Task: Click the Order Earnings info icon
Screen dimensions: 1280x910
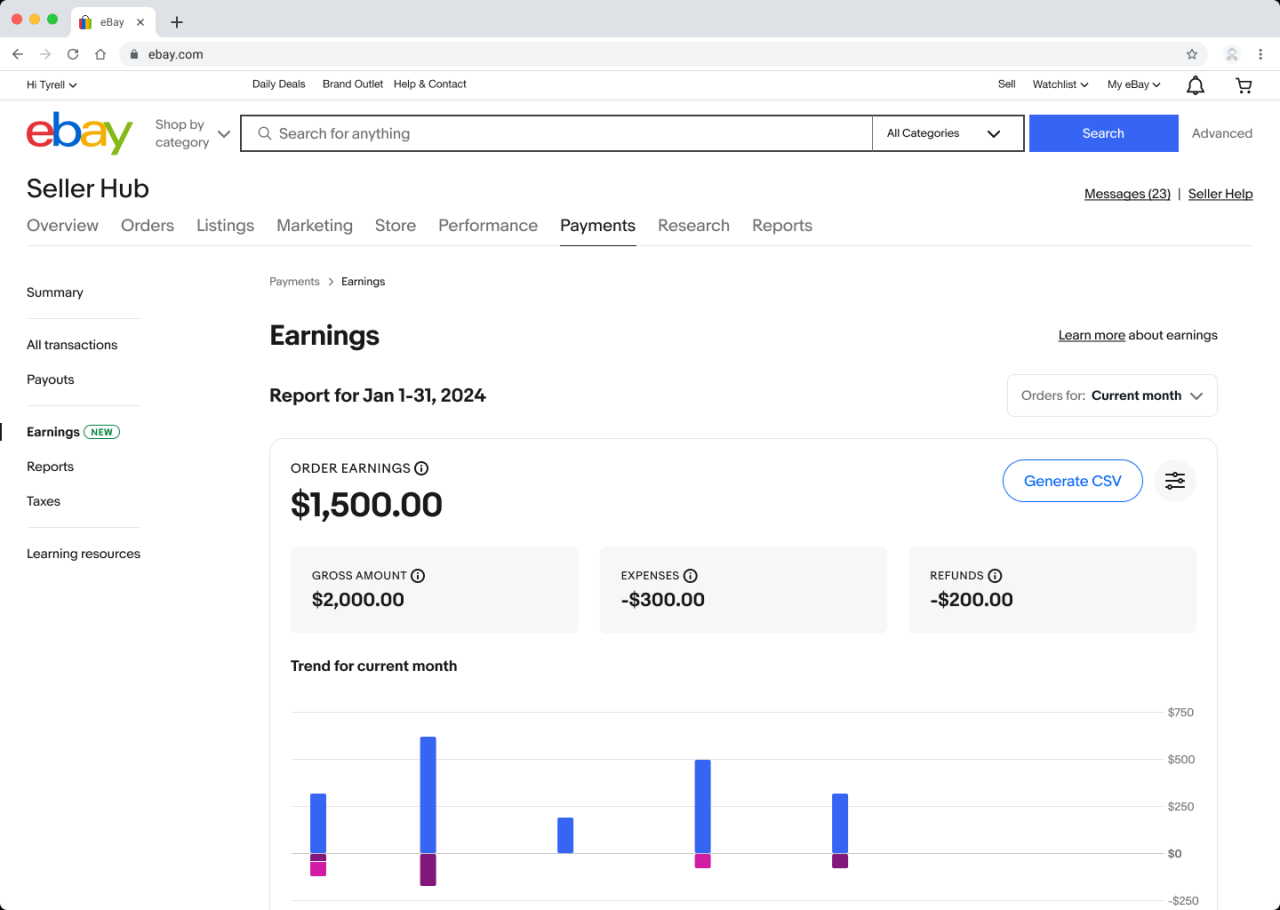Action: coord(421,468)
